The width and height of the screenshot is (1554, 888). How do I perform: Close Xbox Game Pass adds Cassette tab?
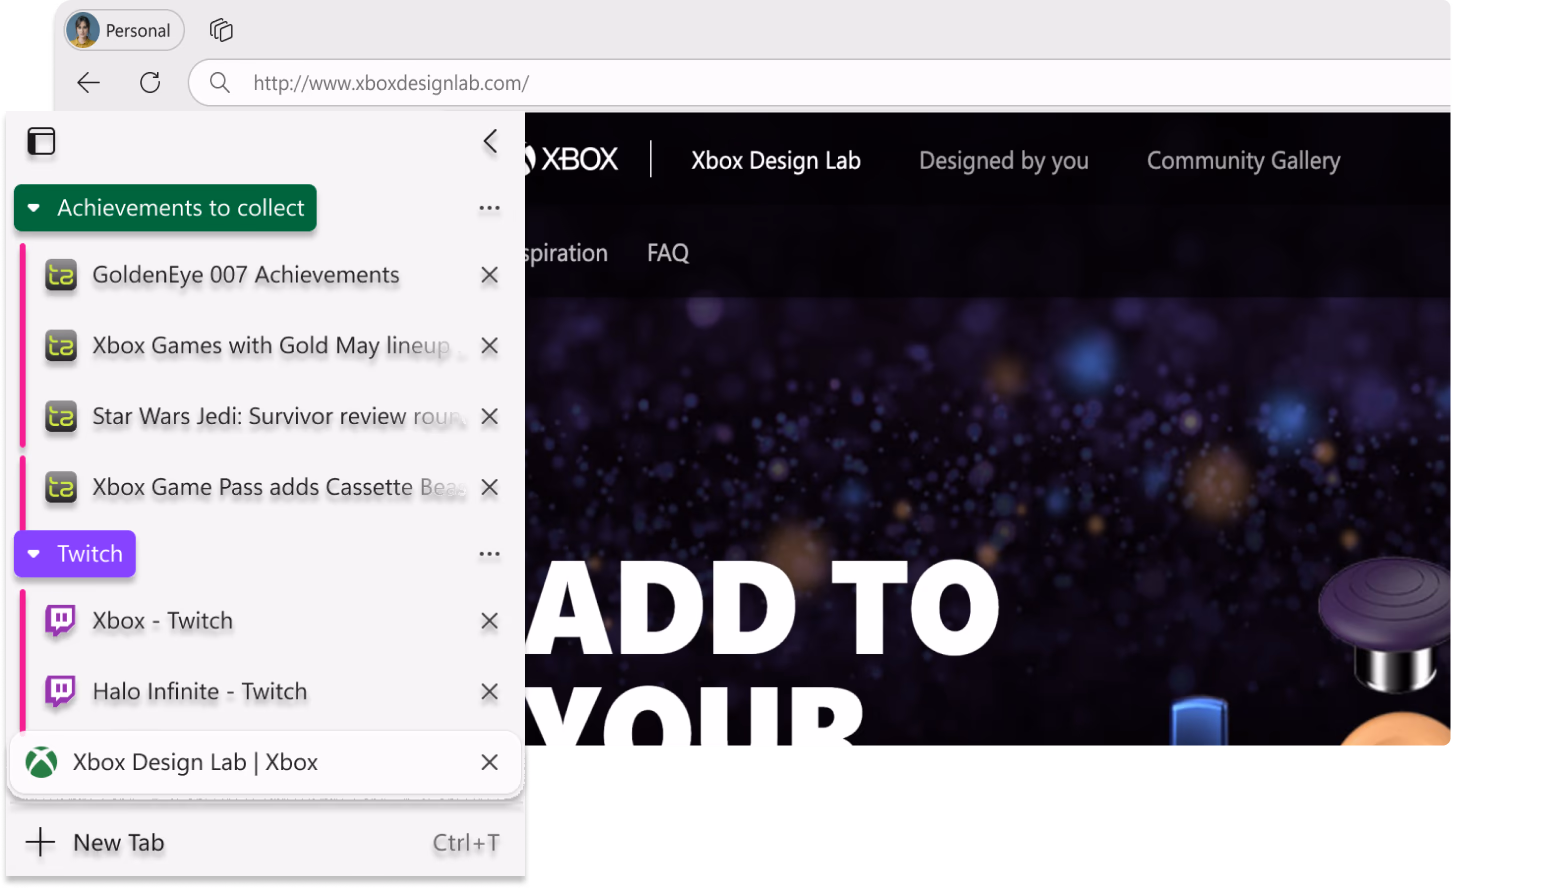489,488
